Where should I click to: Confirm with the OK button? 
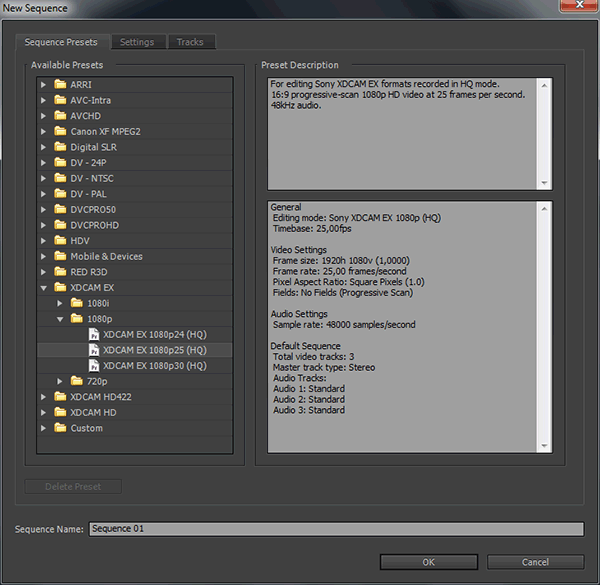[x=429, y=562]
